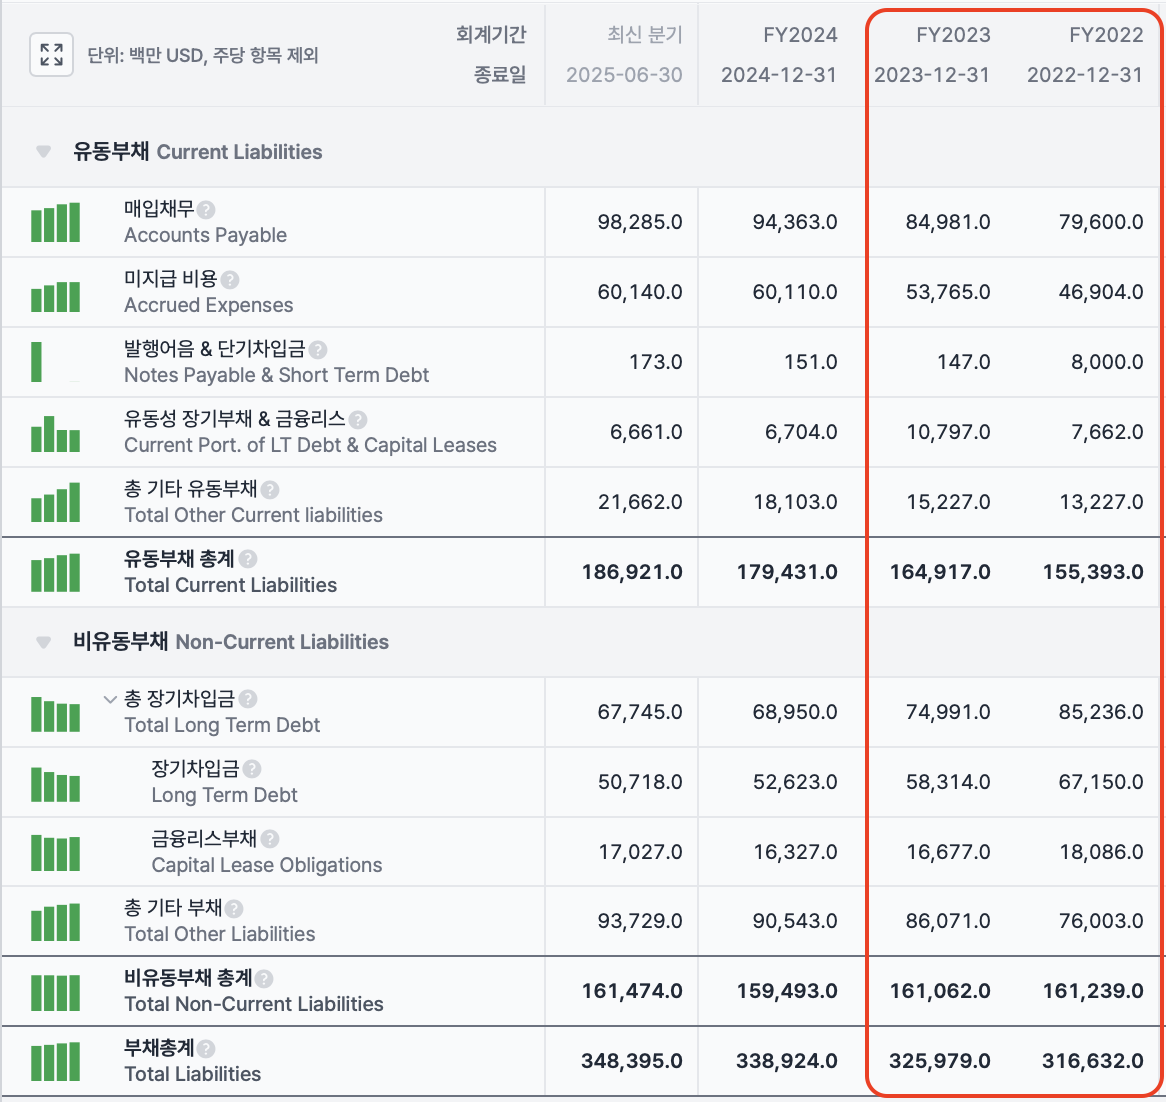Click help icon next to 미지급 비용

click(x=230, y=280)
